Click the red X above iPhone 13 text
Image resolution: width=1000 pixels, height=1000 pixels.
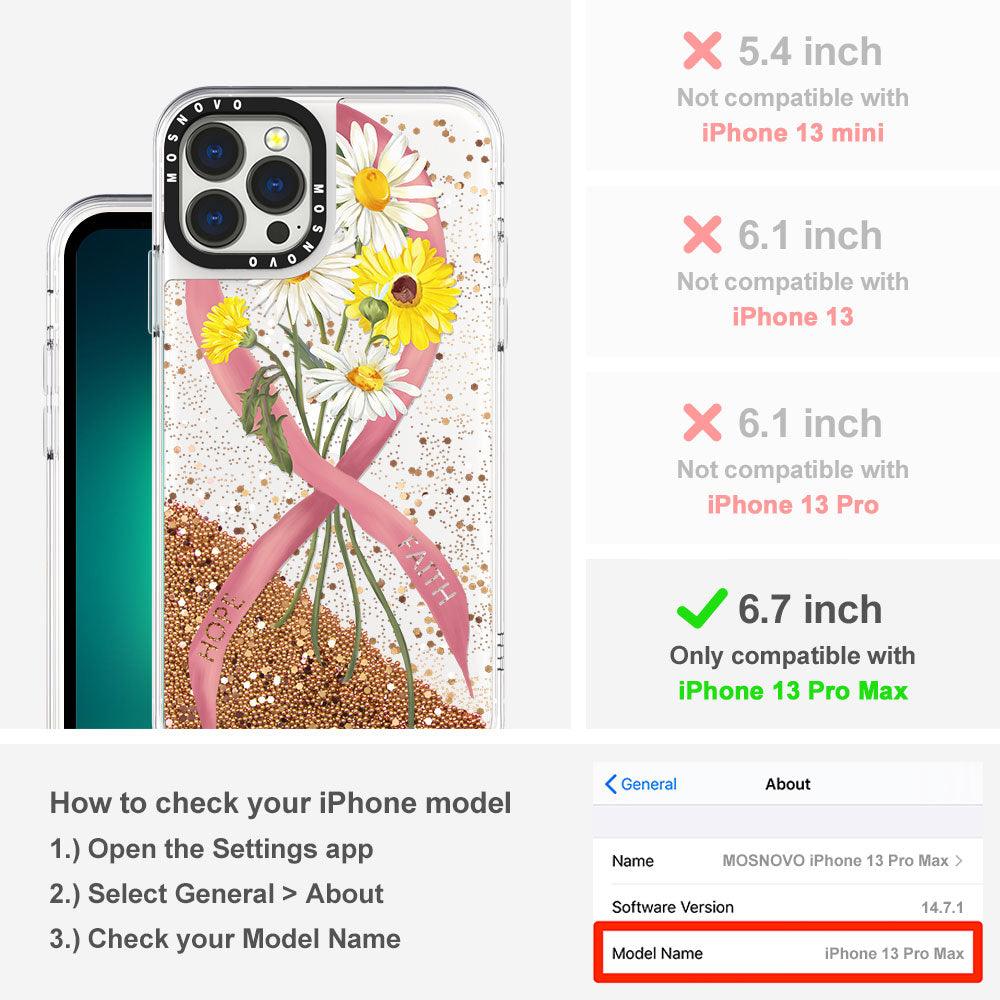pyautogui.click(x=702, y=234)
